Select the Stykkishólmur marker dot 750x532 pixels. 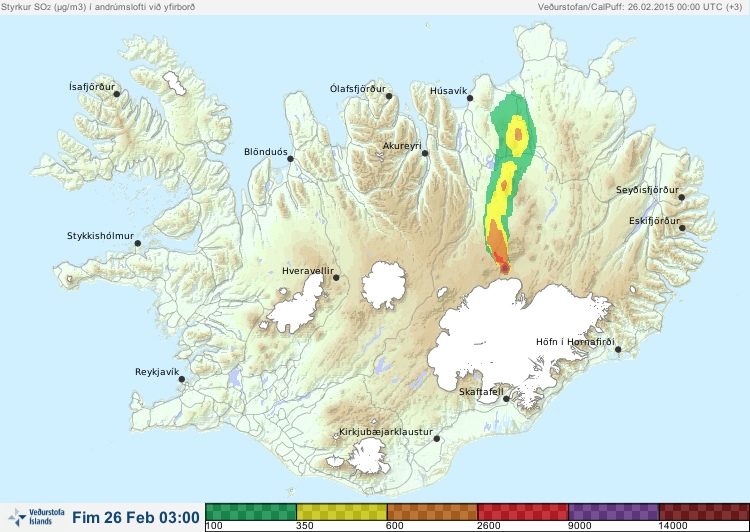click(138, 244)
